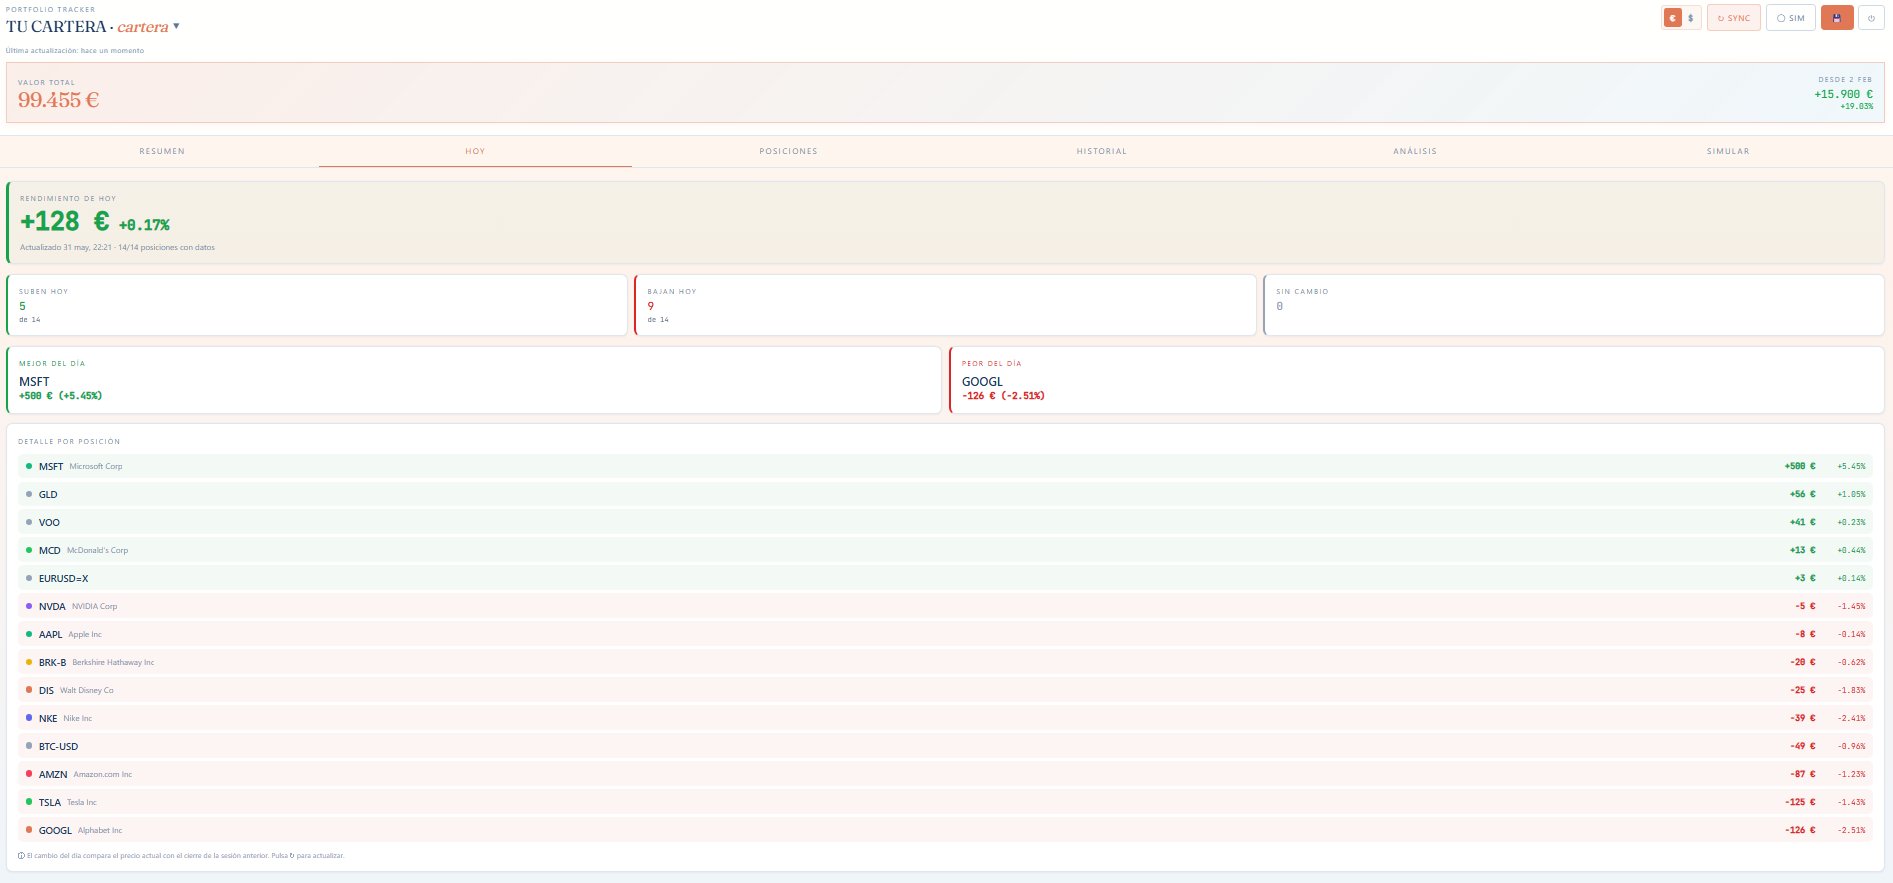This screenshot has width=1893, height=883.
Task: Click the floppy disk save icon
Action: point(1837,18)
